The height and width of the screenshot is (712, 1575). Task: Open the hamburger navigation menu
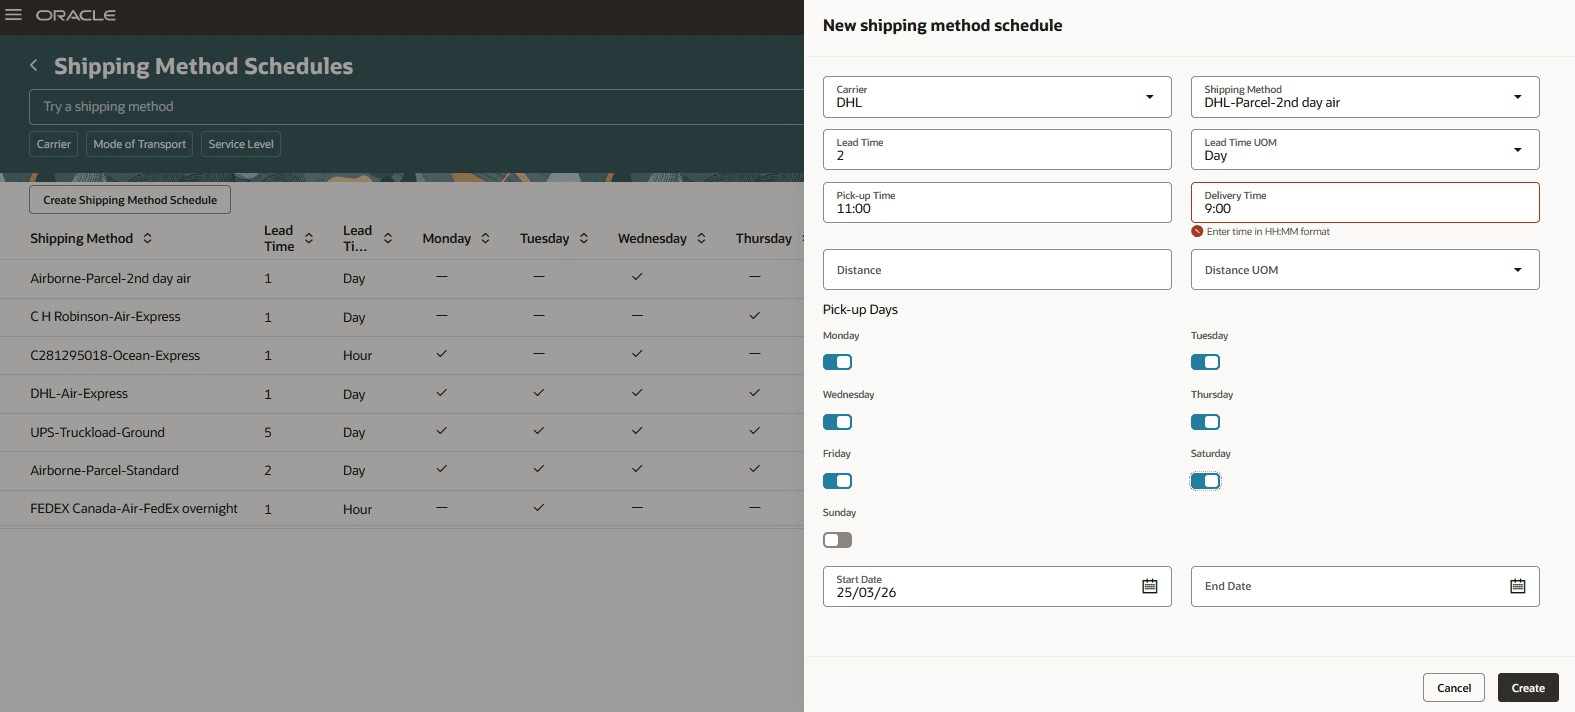tap(13, 15)
